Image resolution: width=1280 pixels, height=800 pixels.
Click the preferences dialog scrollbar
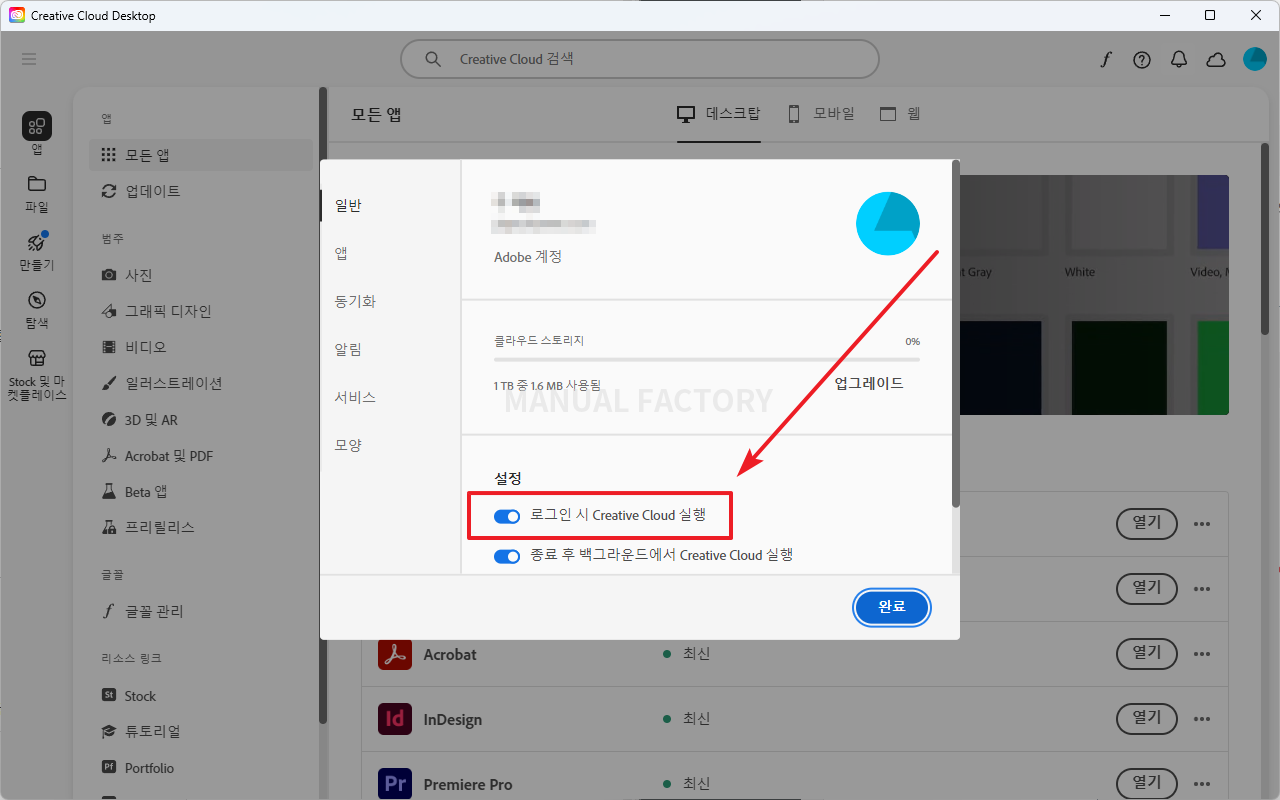(x=956, y=333)
